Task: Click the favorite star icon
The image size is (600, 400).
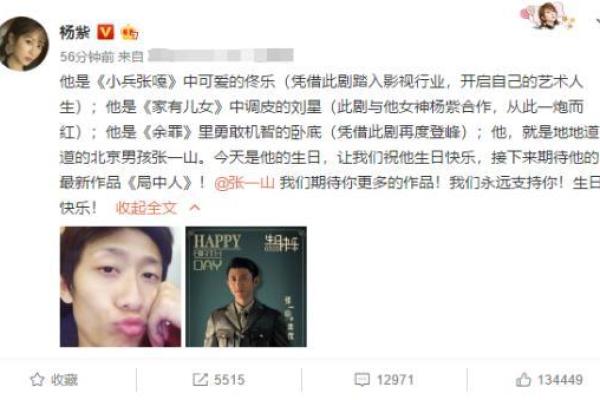Action: pyautogui.click(x=37, y=380)
